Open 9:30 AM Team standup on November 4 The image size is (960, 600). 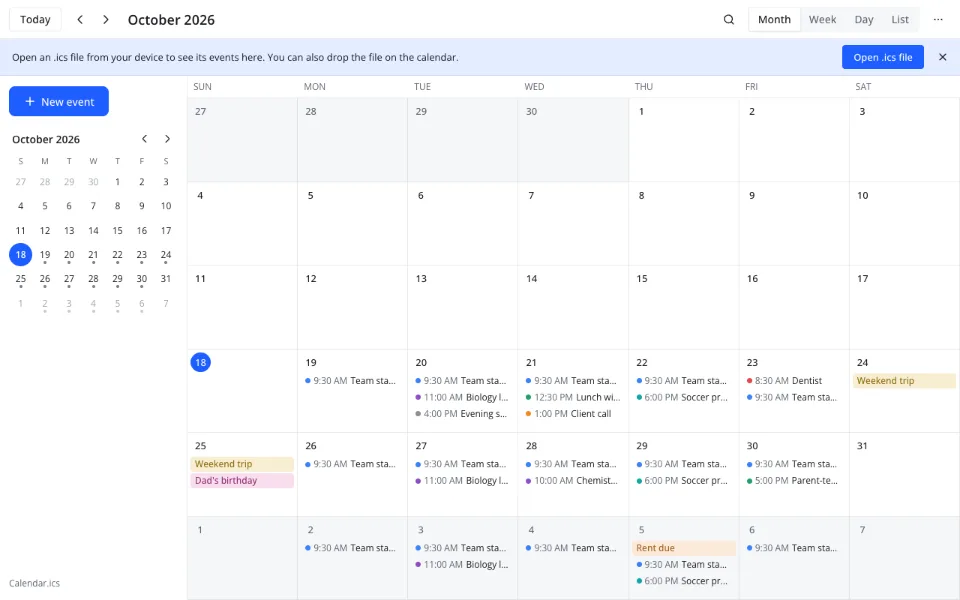571,548
